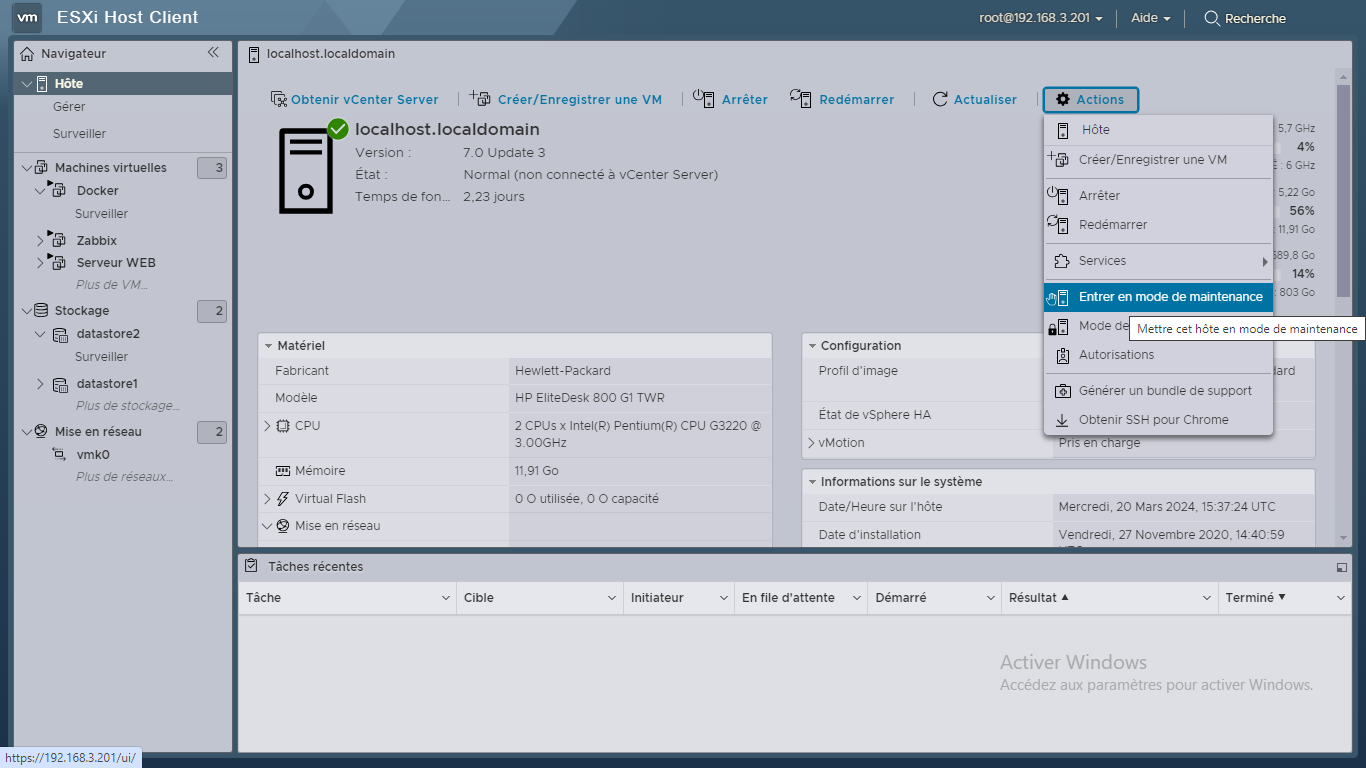Image resolution: width=1366 pixels, height=768 pixels.
Task: Open Plus de VM... link
Action: coord(112,285)
